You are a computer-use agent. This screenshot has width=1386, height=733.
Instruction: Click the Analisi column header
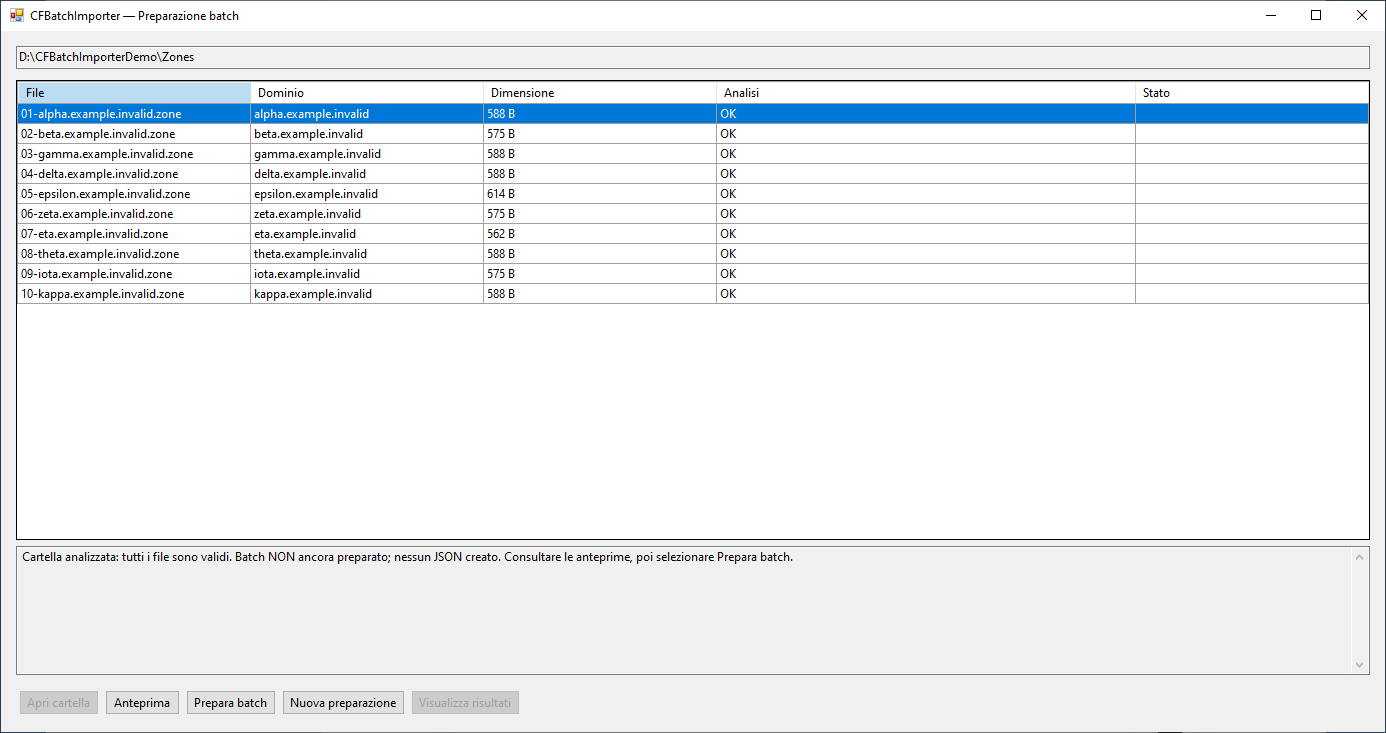[x=926, y=93]
